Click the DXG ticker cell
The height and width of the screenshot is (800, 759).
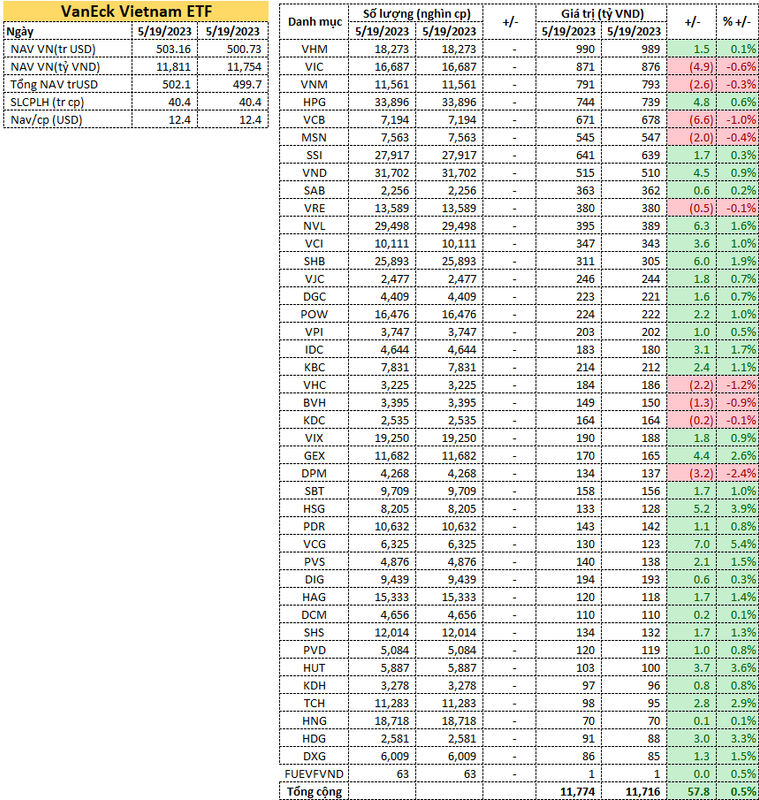[314, 757]
